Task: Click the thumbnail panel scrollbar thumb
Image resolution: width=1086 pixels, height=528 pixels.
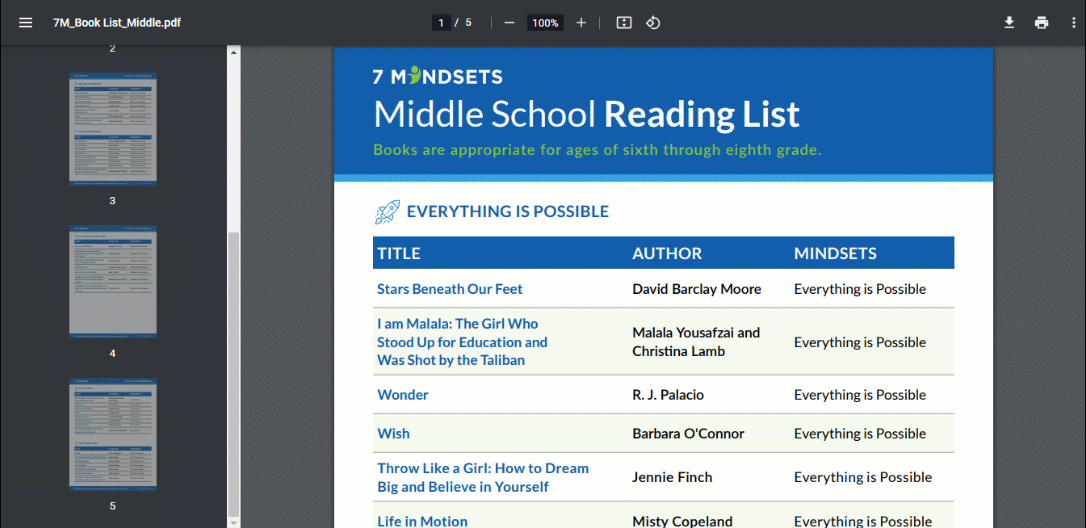Action: click(x=233, y=373)
